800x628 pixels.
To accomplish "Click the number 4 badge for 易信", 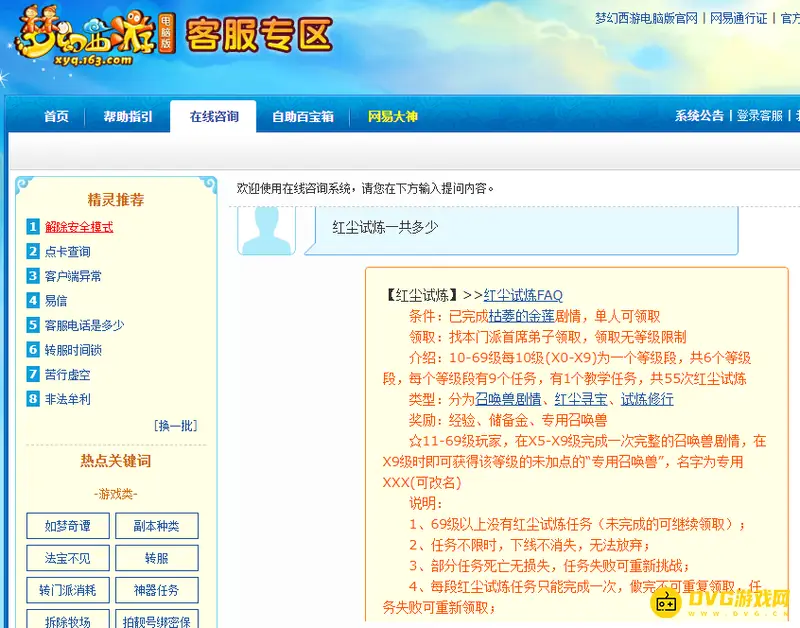I will tap(33, 300).
